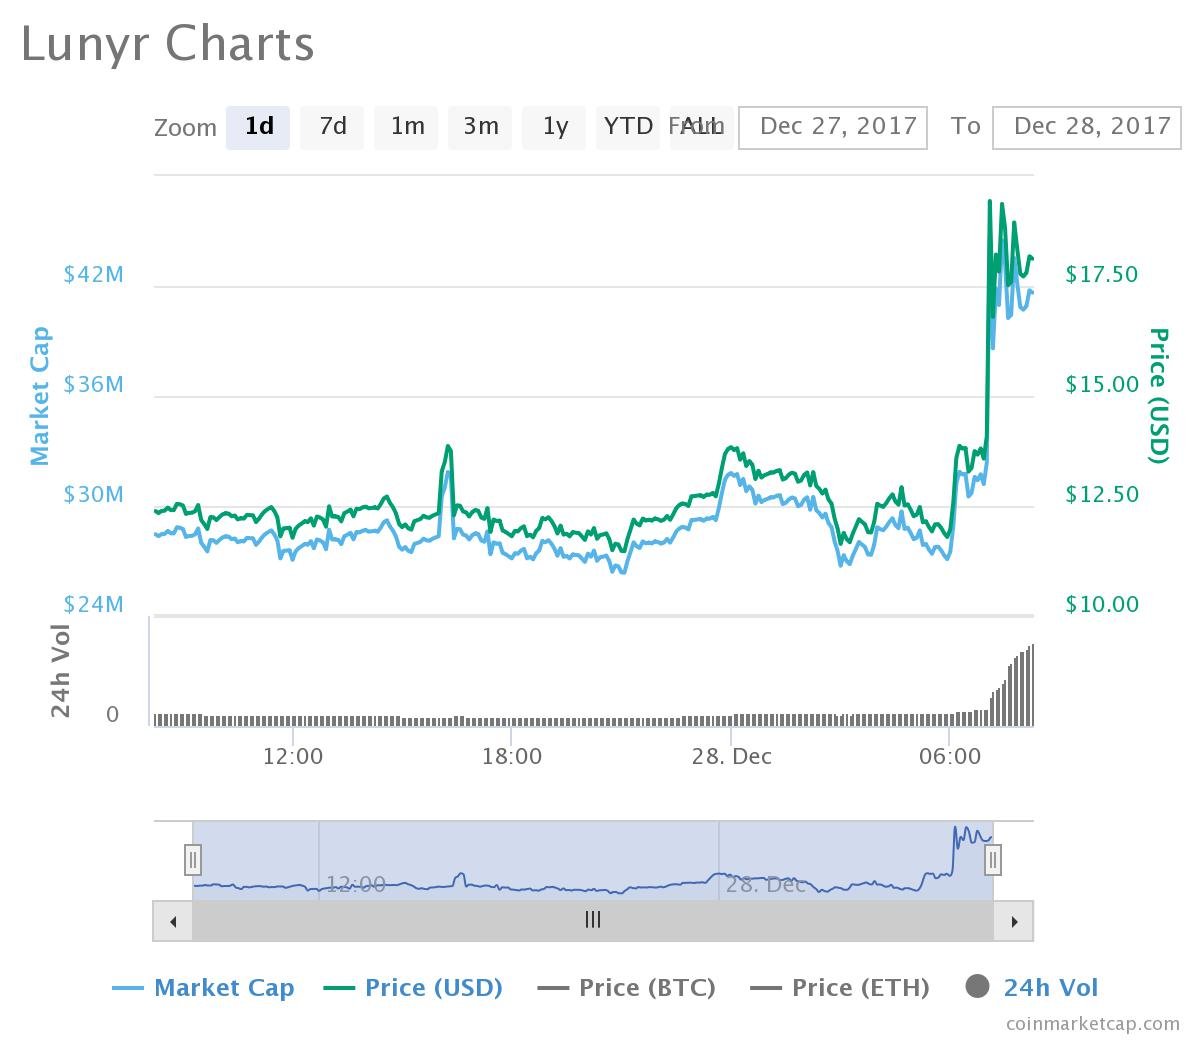Viewport: 1200px width, 1040px height.
Task: Select the 1d zoom range
Action: 258,128
